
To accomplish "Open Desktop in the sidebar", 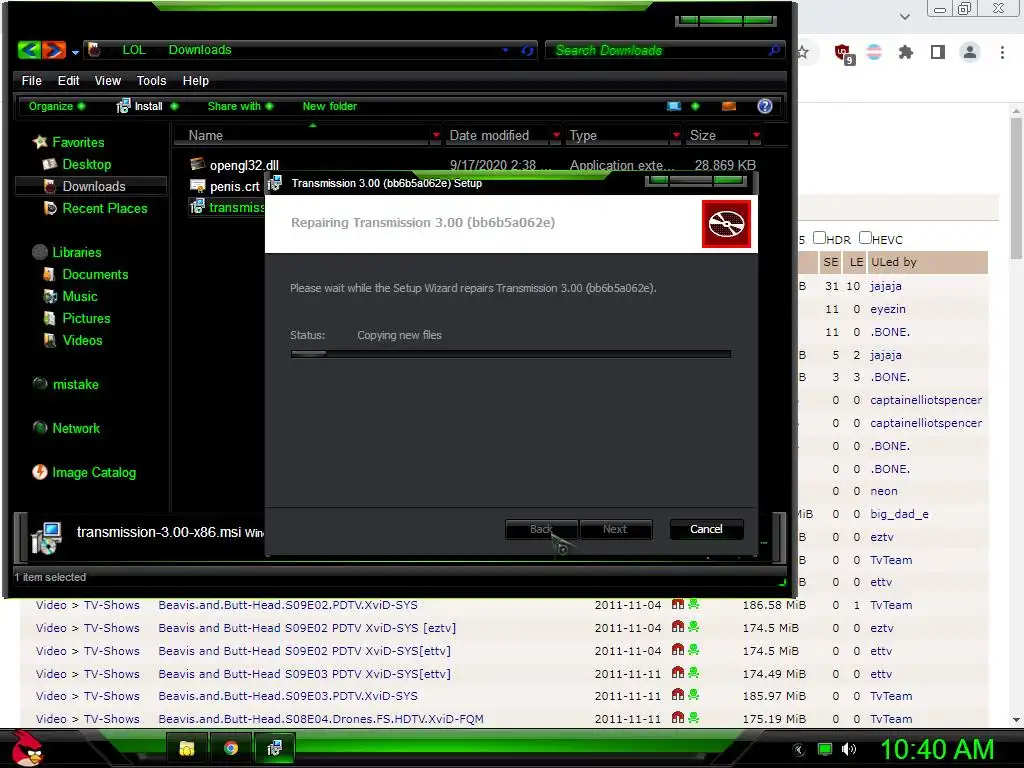I will coord(77,164).
